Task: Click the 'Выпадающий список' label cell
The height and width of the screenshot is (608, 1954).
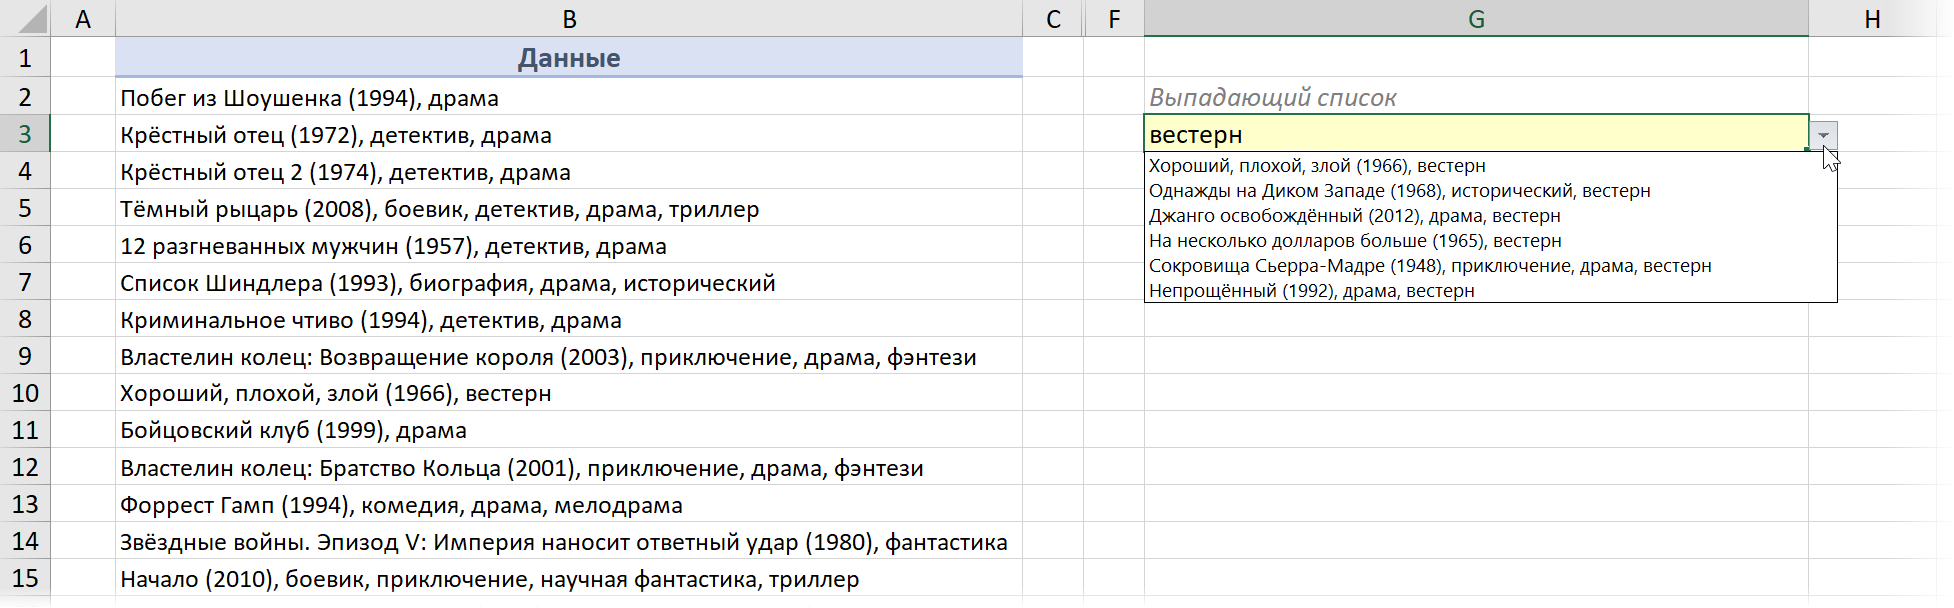Action: coord(1272,98)
